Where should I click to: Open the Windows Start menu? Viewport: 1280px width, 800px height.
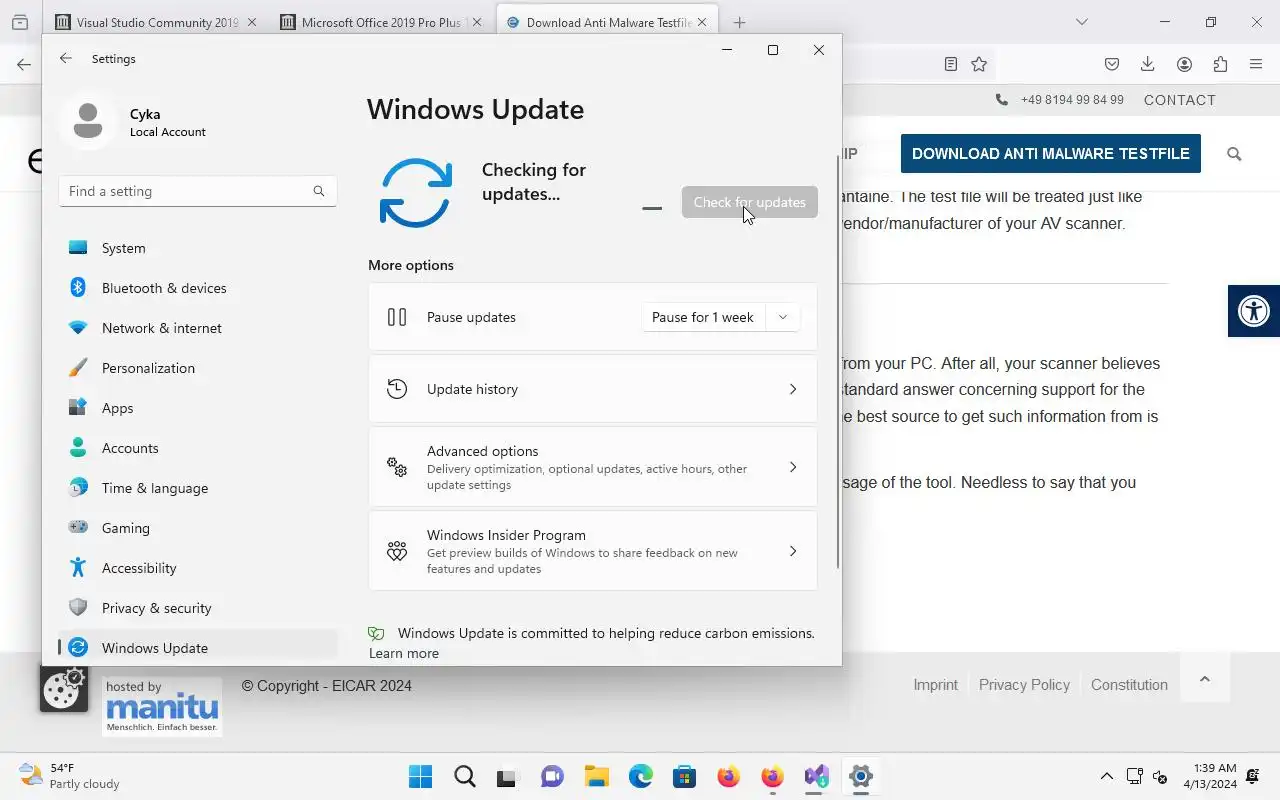tap(421, 776)
